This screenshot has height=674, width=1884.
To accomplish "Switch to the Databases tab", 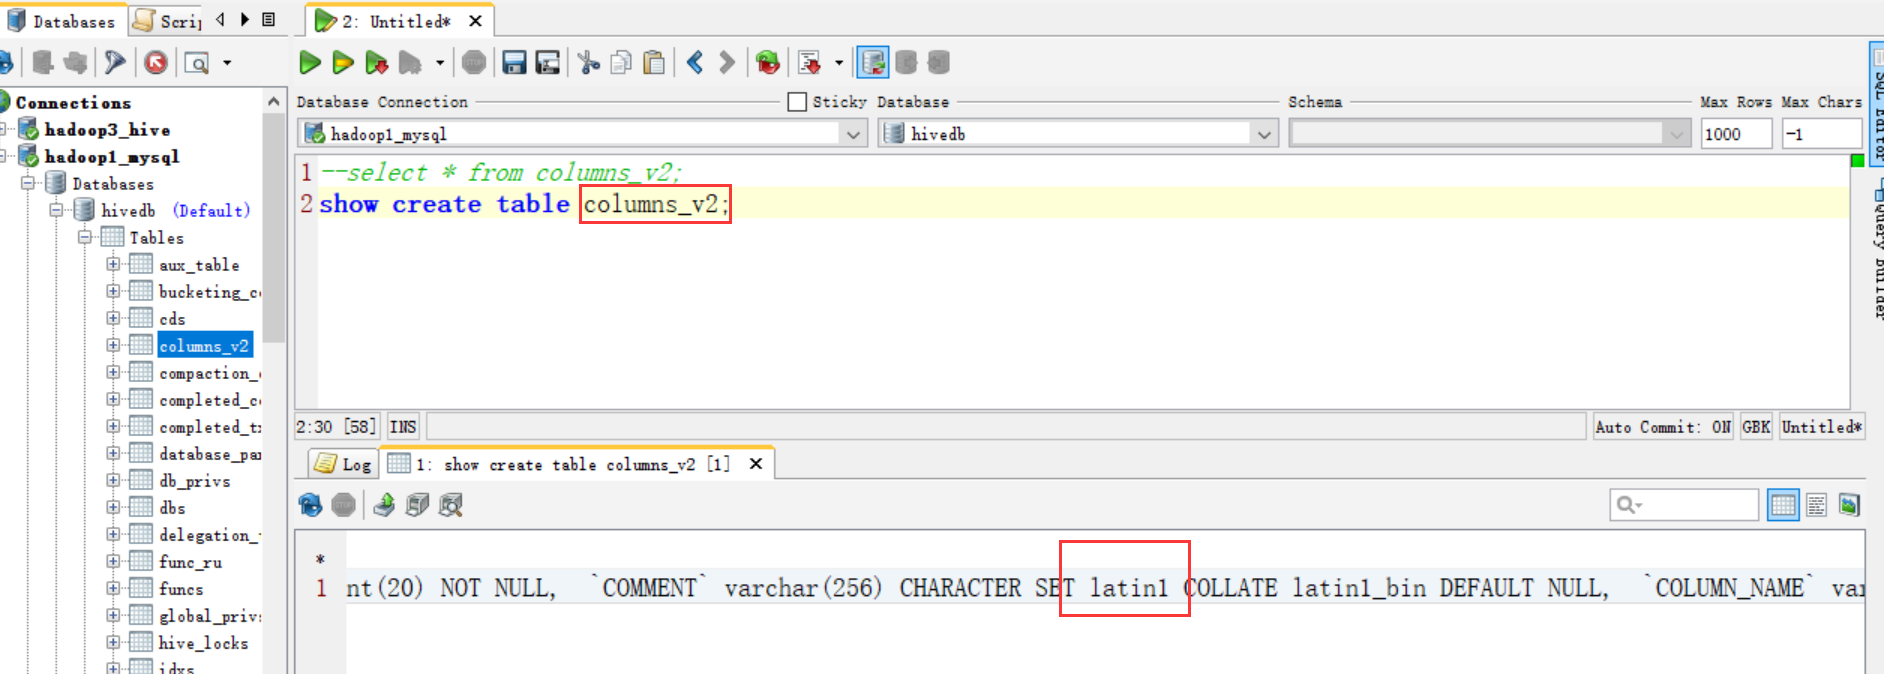I will point(62,20).
